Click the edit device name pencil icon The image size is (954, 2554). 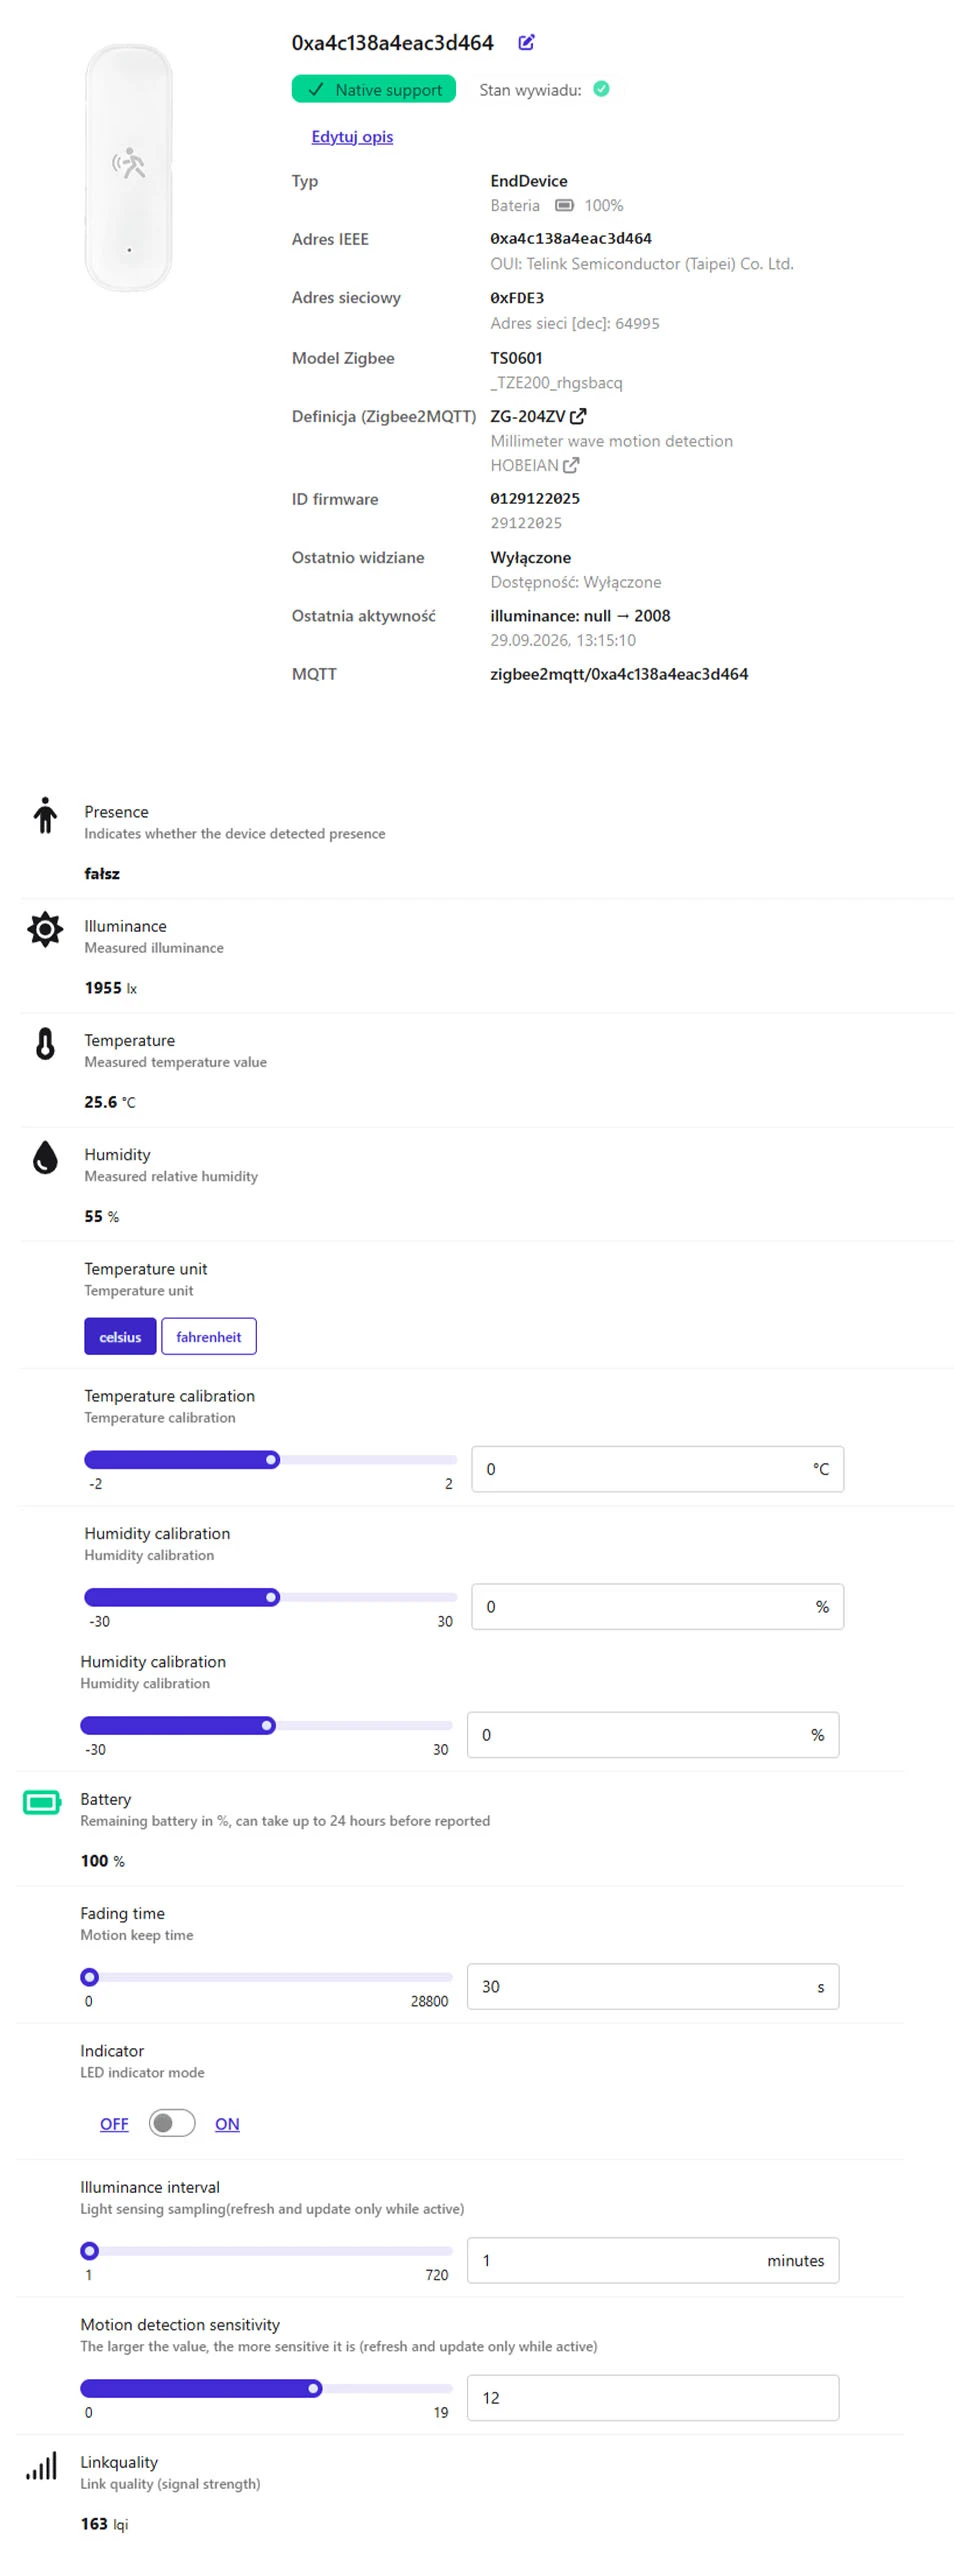(x=526, y=42)
